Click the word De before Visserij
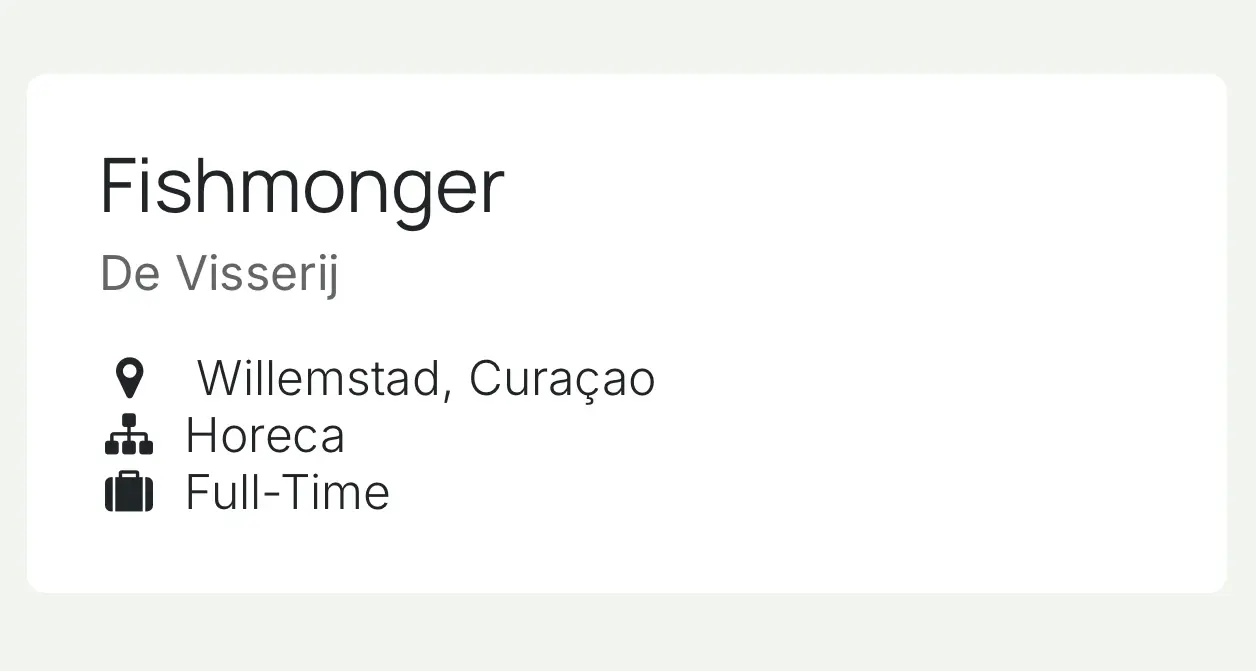Image resolution: width=1256 pixels, height=671 pixels. tap(130, 274)
